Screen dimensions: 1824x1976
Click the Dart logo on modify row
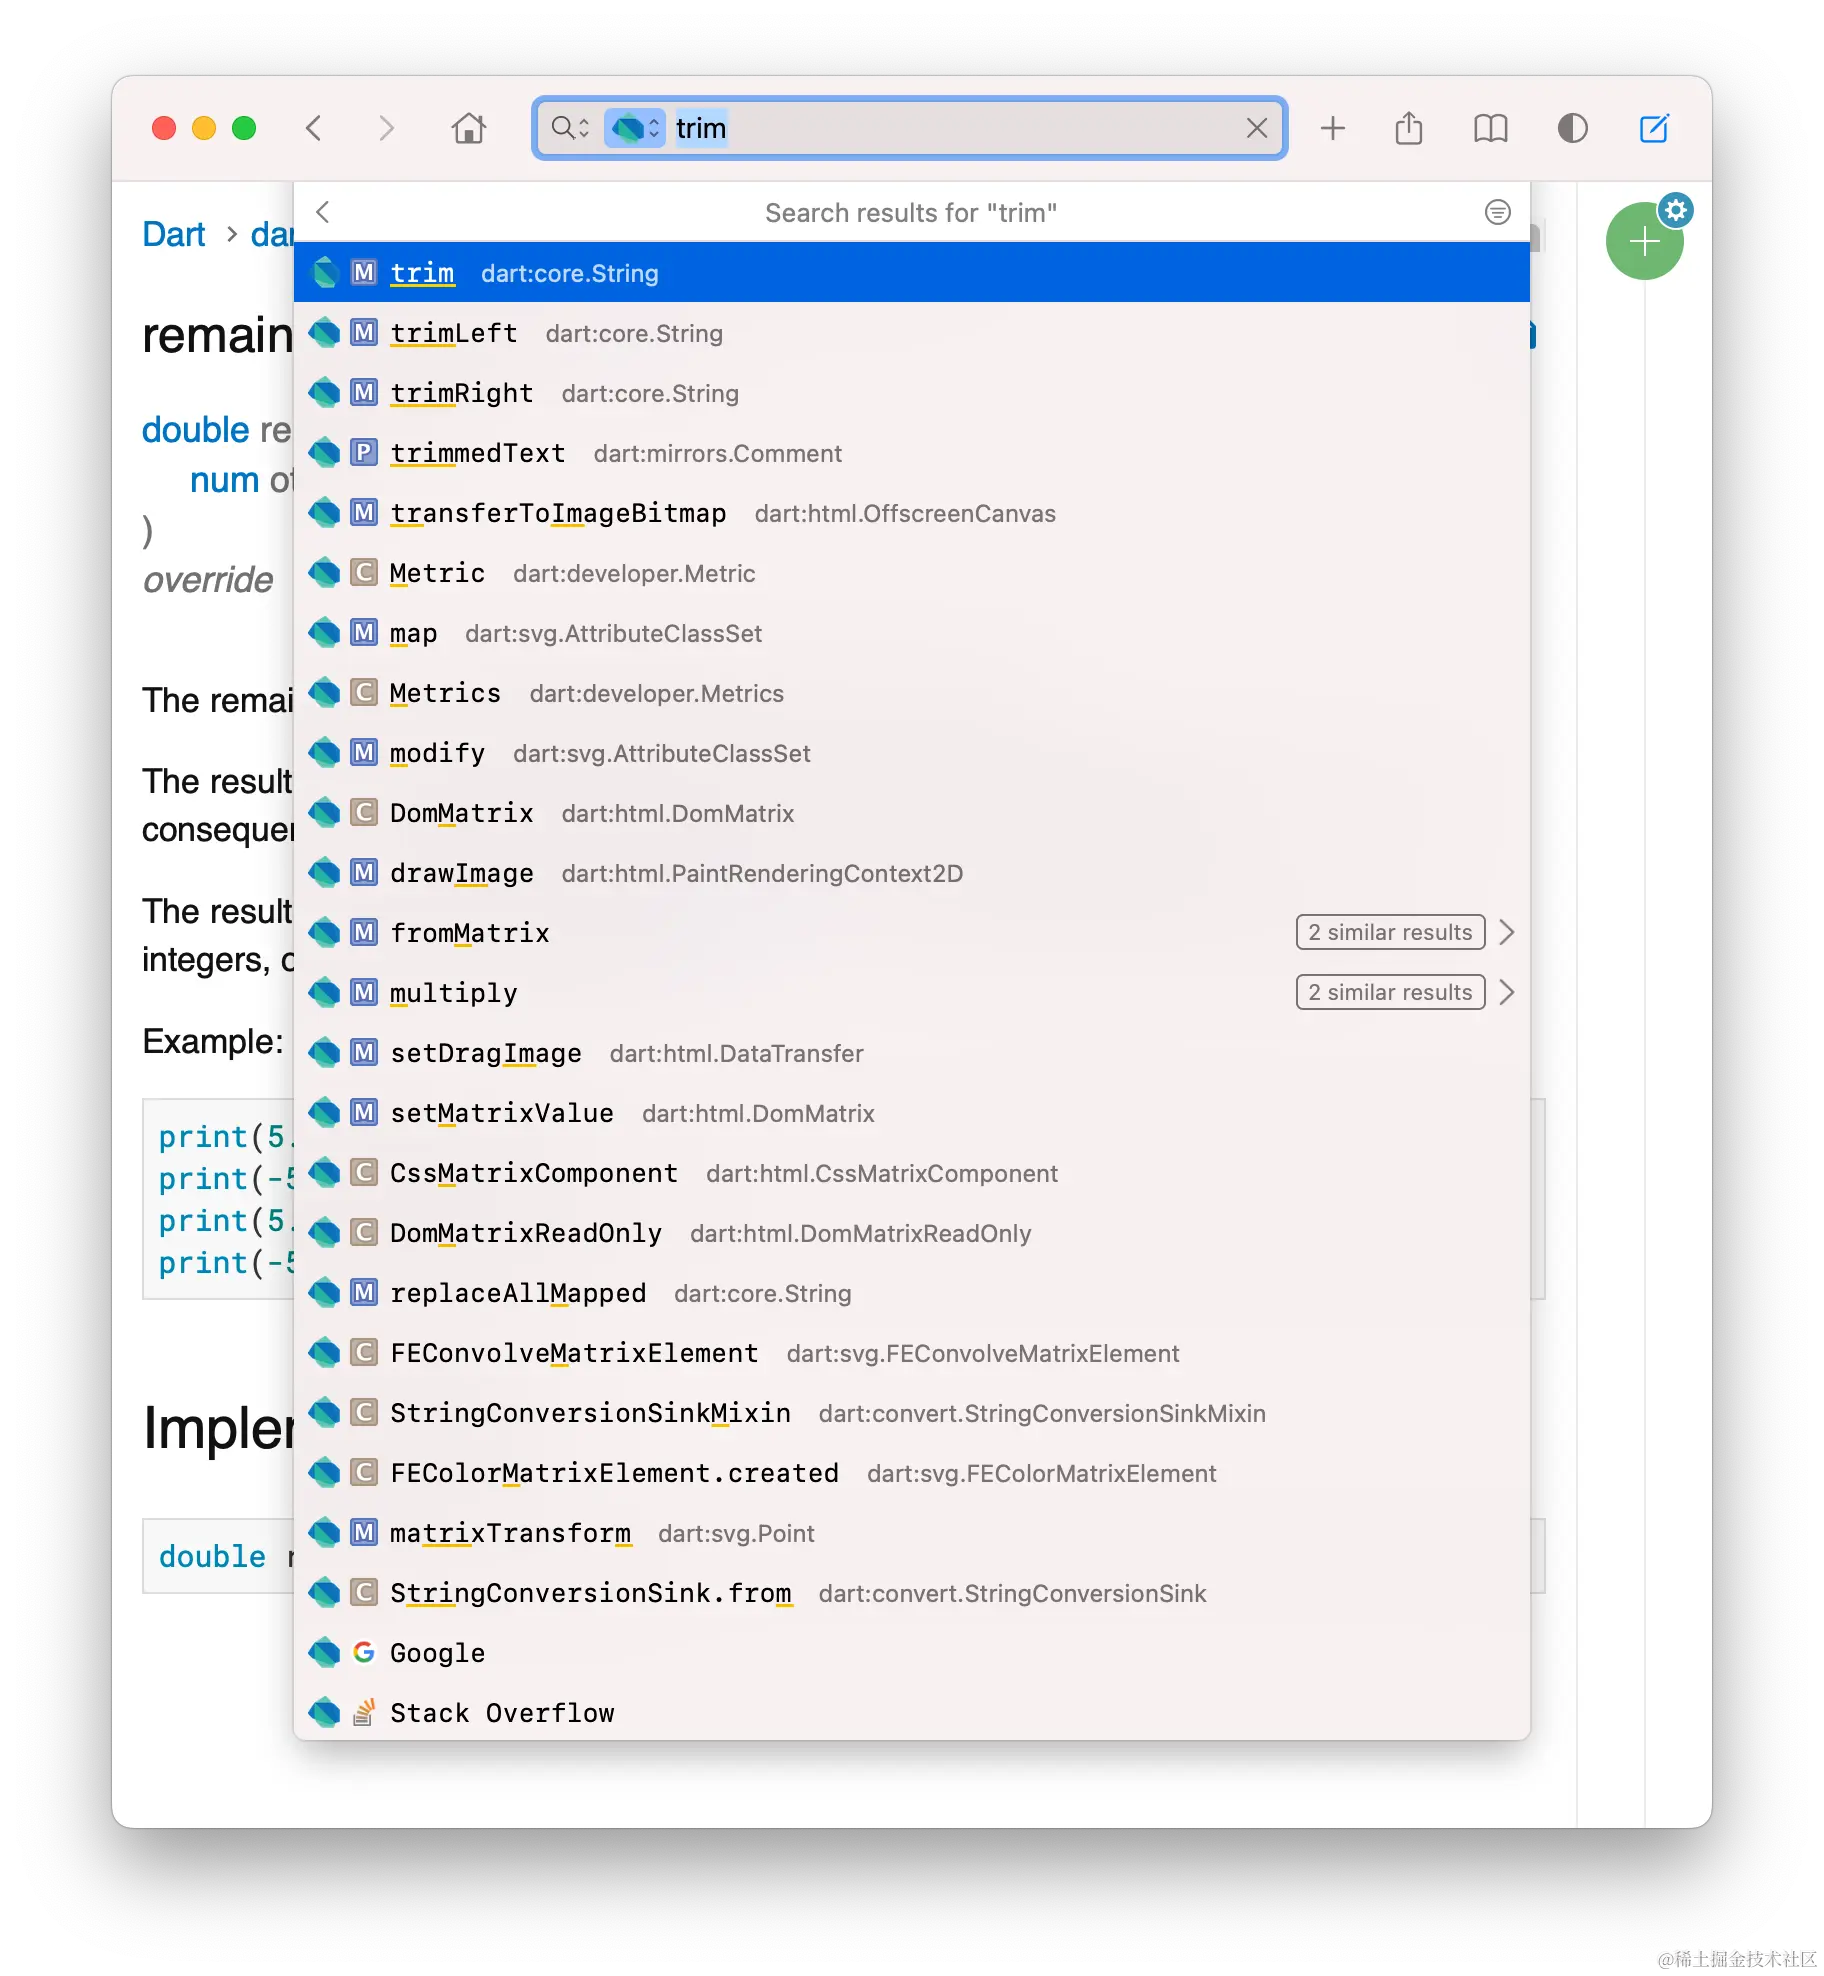coord(324,752)
